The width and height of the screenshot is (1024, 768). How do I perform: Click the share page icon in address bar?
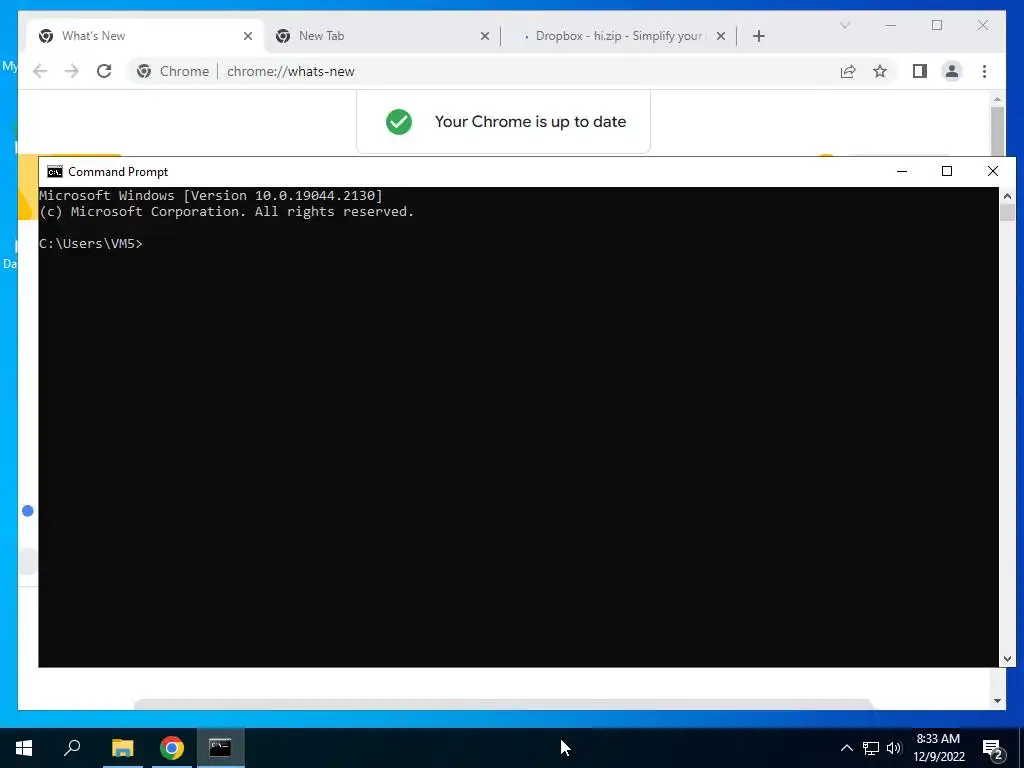point(848,71)
